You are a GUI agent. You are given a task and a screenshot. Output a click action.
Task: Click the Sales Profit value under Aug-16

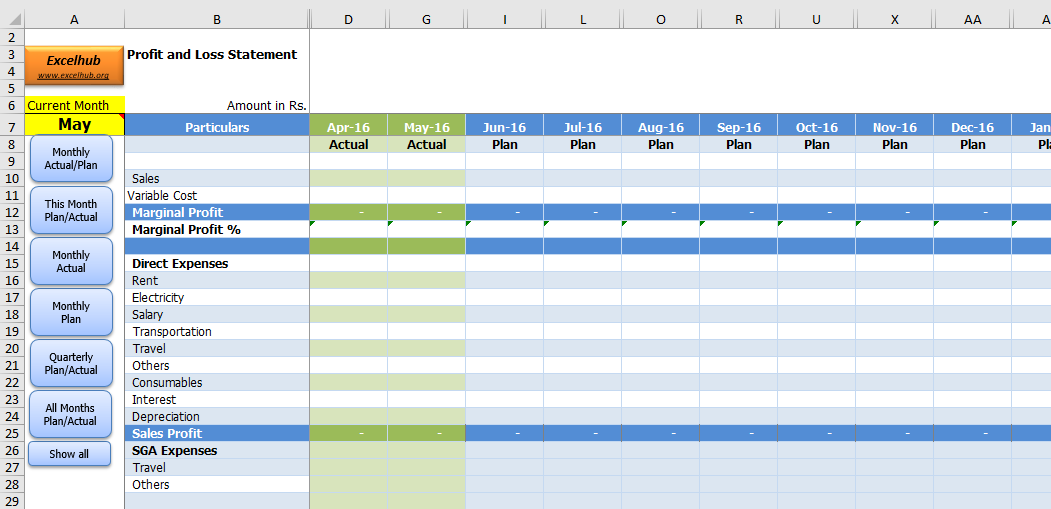pos(661,433)
